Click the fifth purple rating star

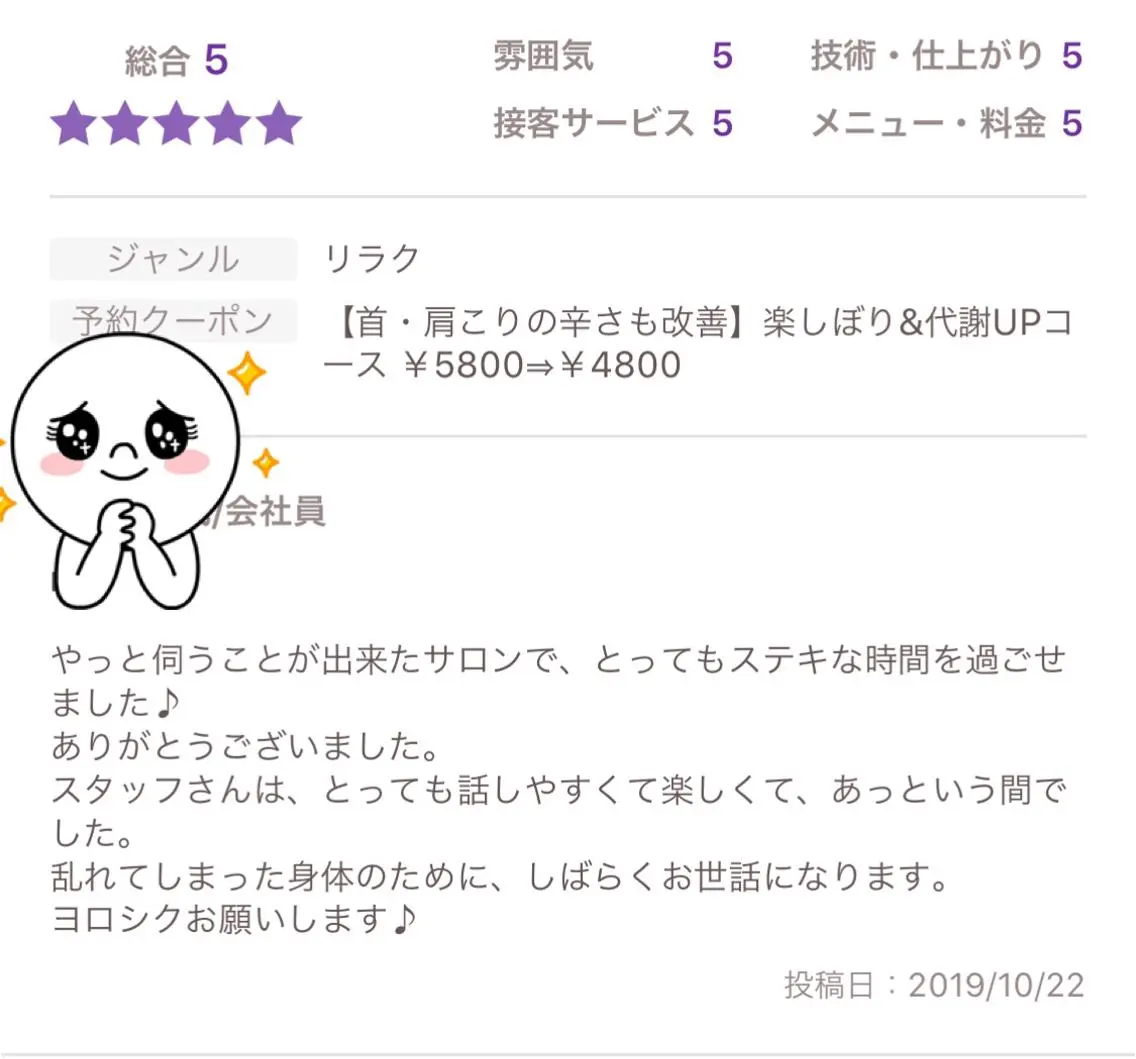[278, 123]
